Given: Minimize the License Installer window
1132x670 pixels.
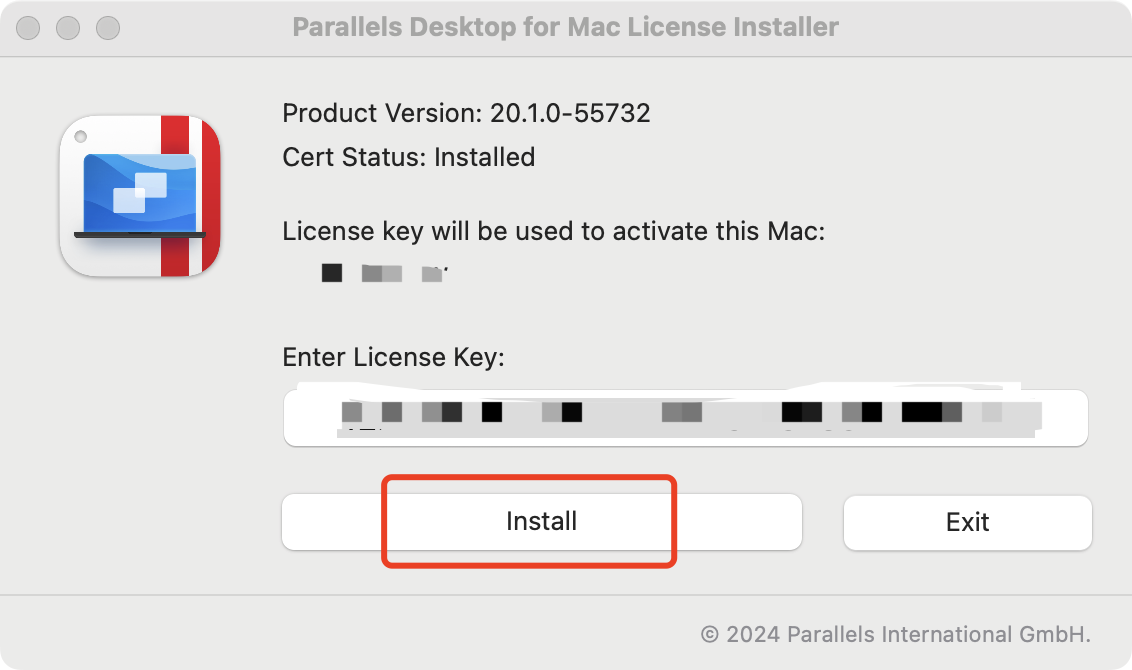Looking at the screenshot, I should pyautogui.click(x=68, y=27).
